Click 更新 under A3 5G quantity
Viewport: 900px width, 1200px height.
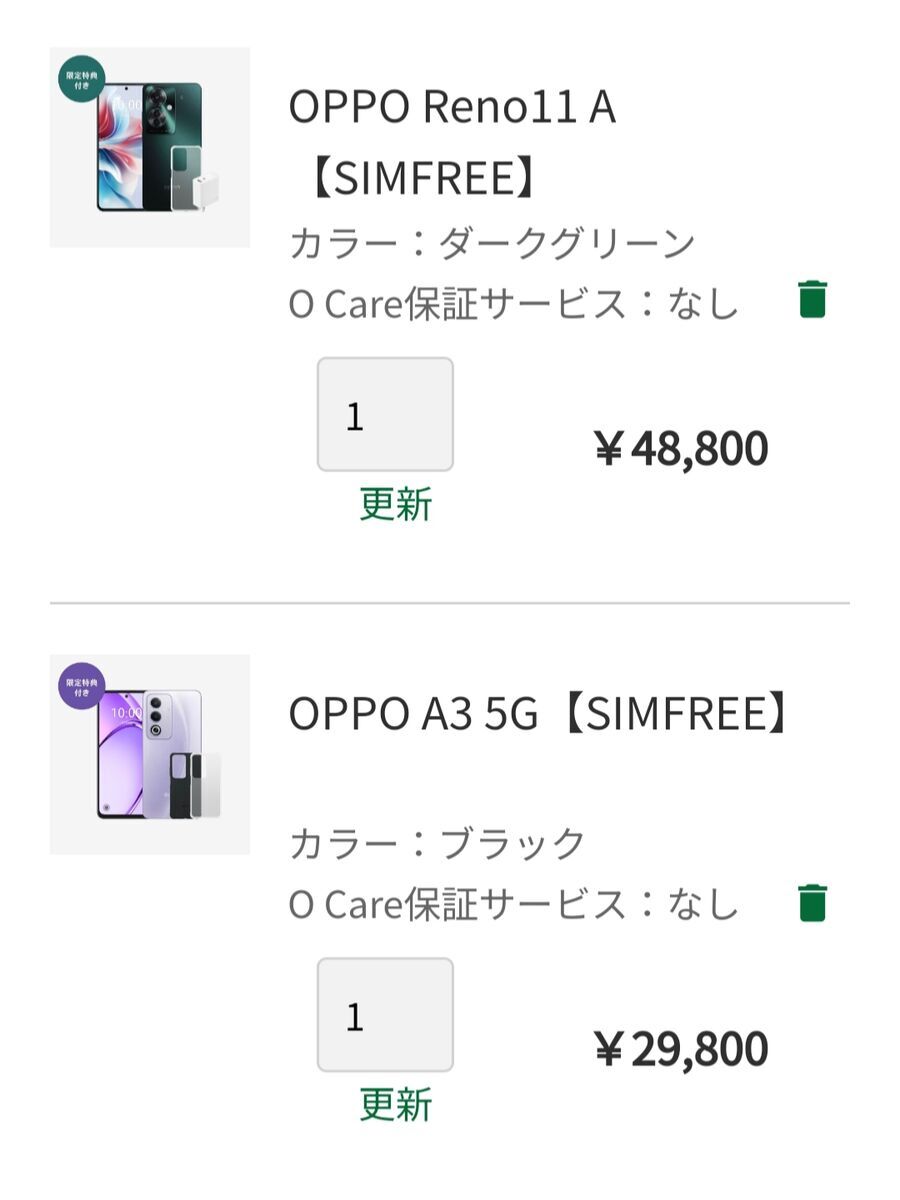[x=395, y=1105]
